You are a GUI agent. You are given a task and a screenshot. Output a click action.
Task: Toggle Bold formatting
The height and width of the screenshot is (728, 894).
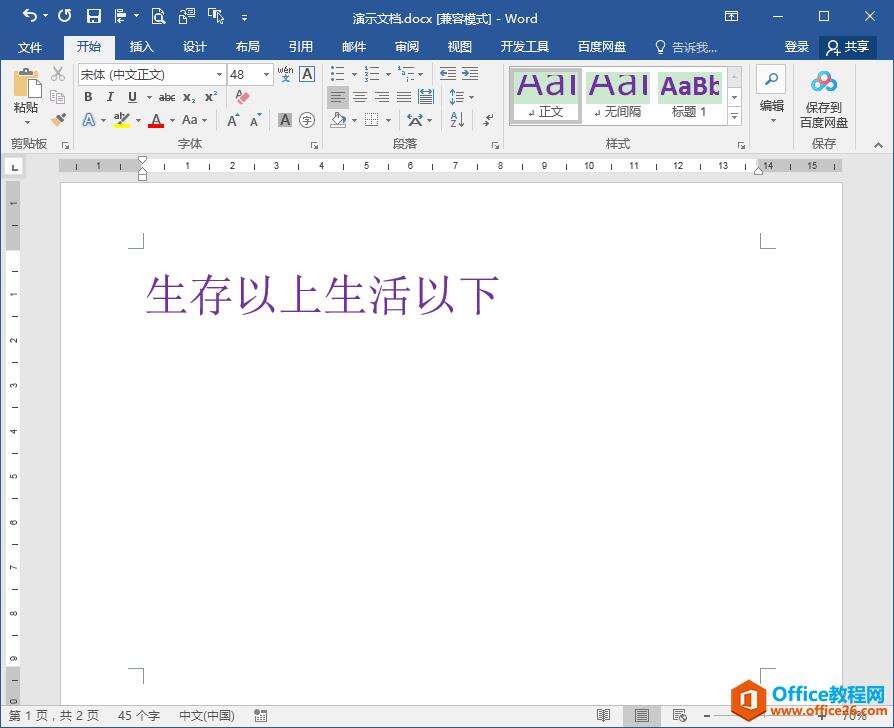coord(88,97)
